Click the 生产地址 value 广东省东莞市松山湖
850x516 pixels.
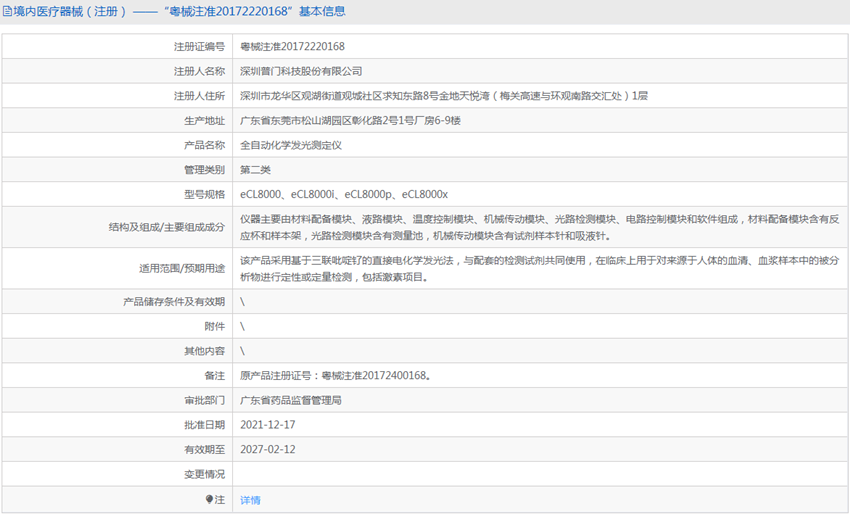[350, 120]
